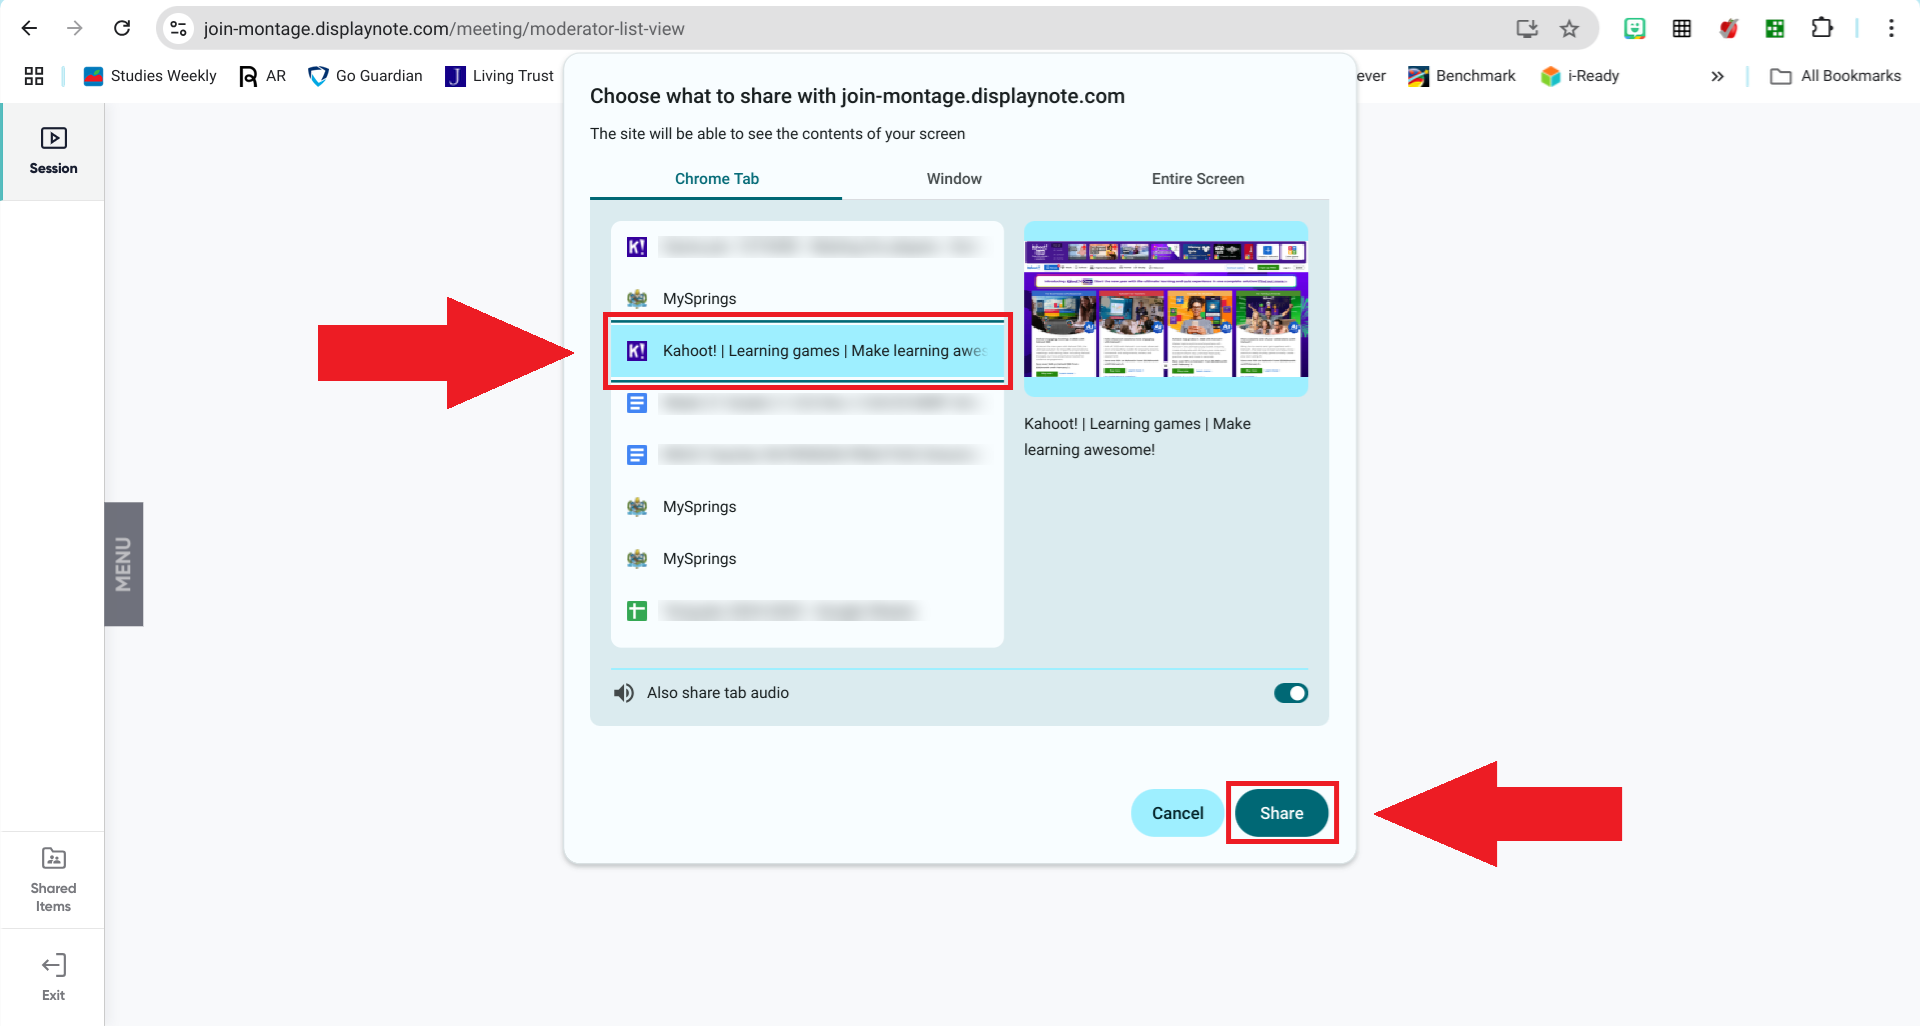
Task: Switch to the Window tab
Action: [954, 179]
